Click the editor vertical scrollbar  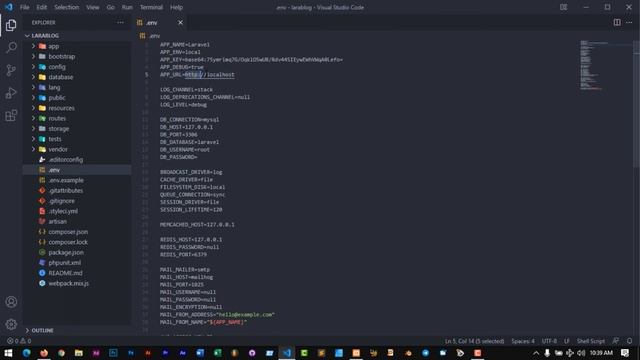(636, 104)
